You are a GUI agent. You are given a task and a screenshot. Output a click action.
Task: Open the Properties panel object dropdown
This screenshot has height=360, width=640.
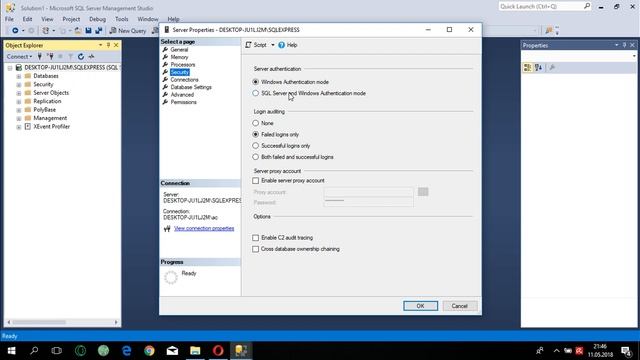coord(634,56)
